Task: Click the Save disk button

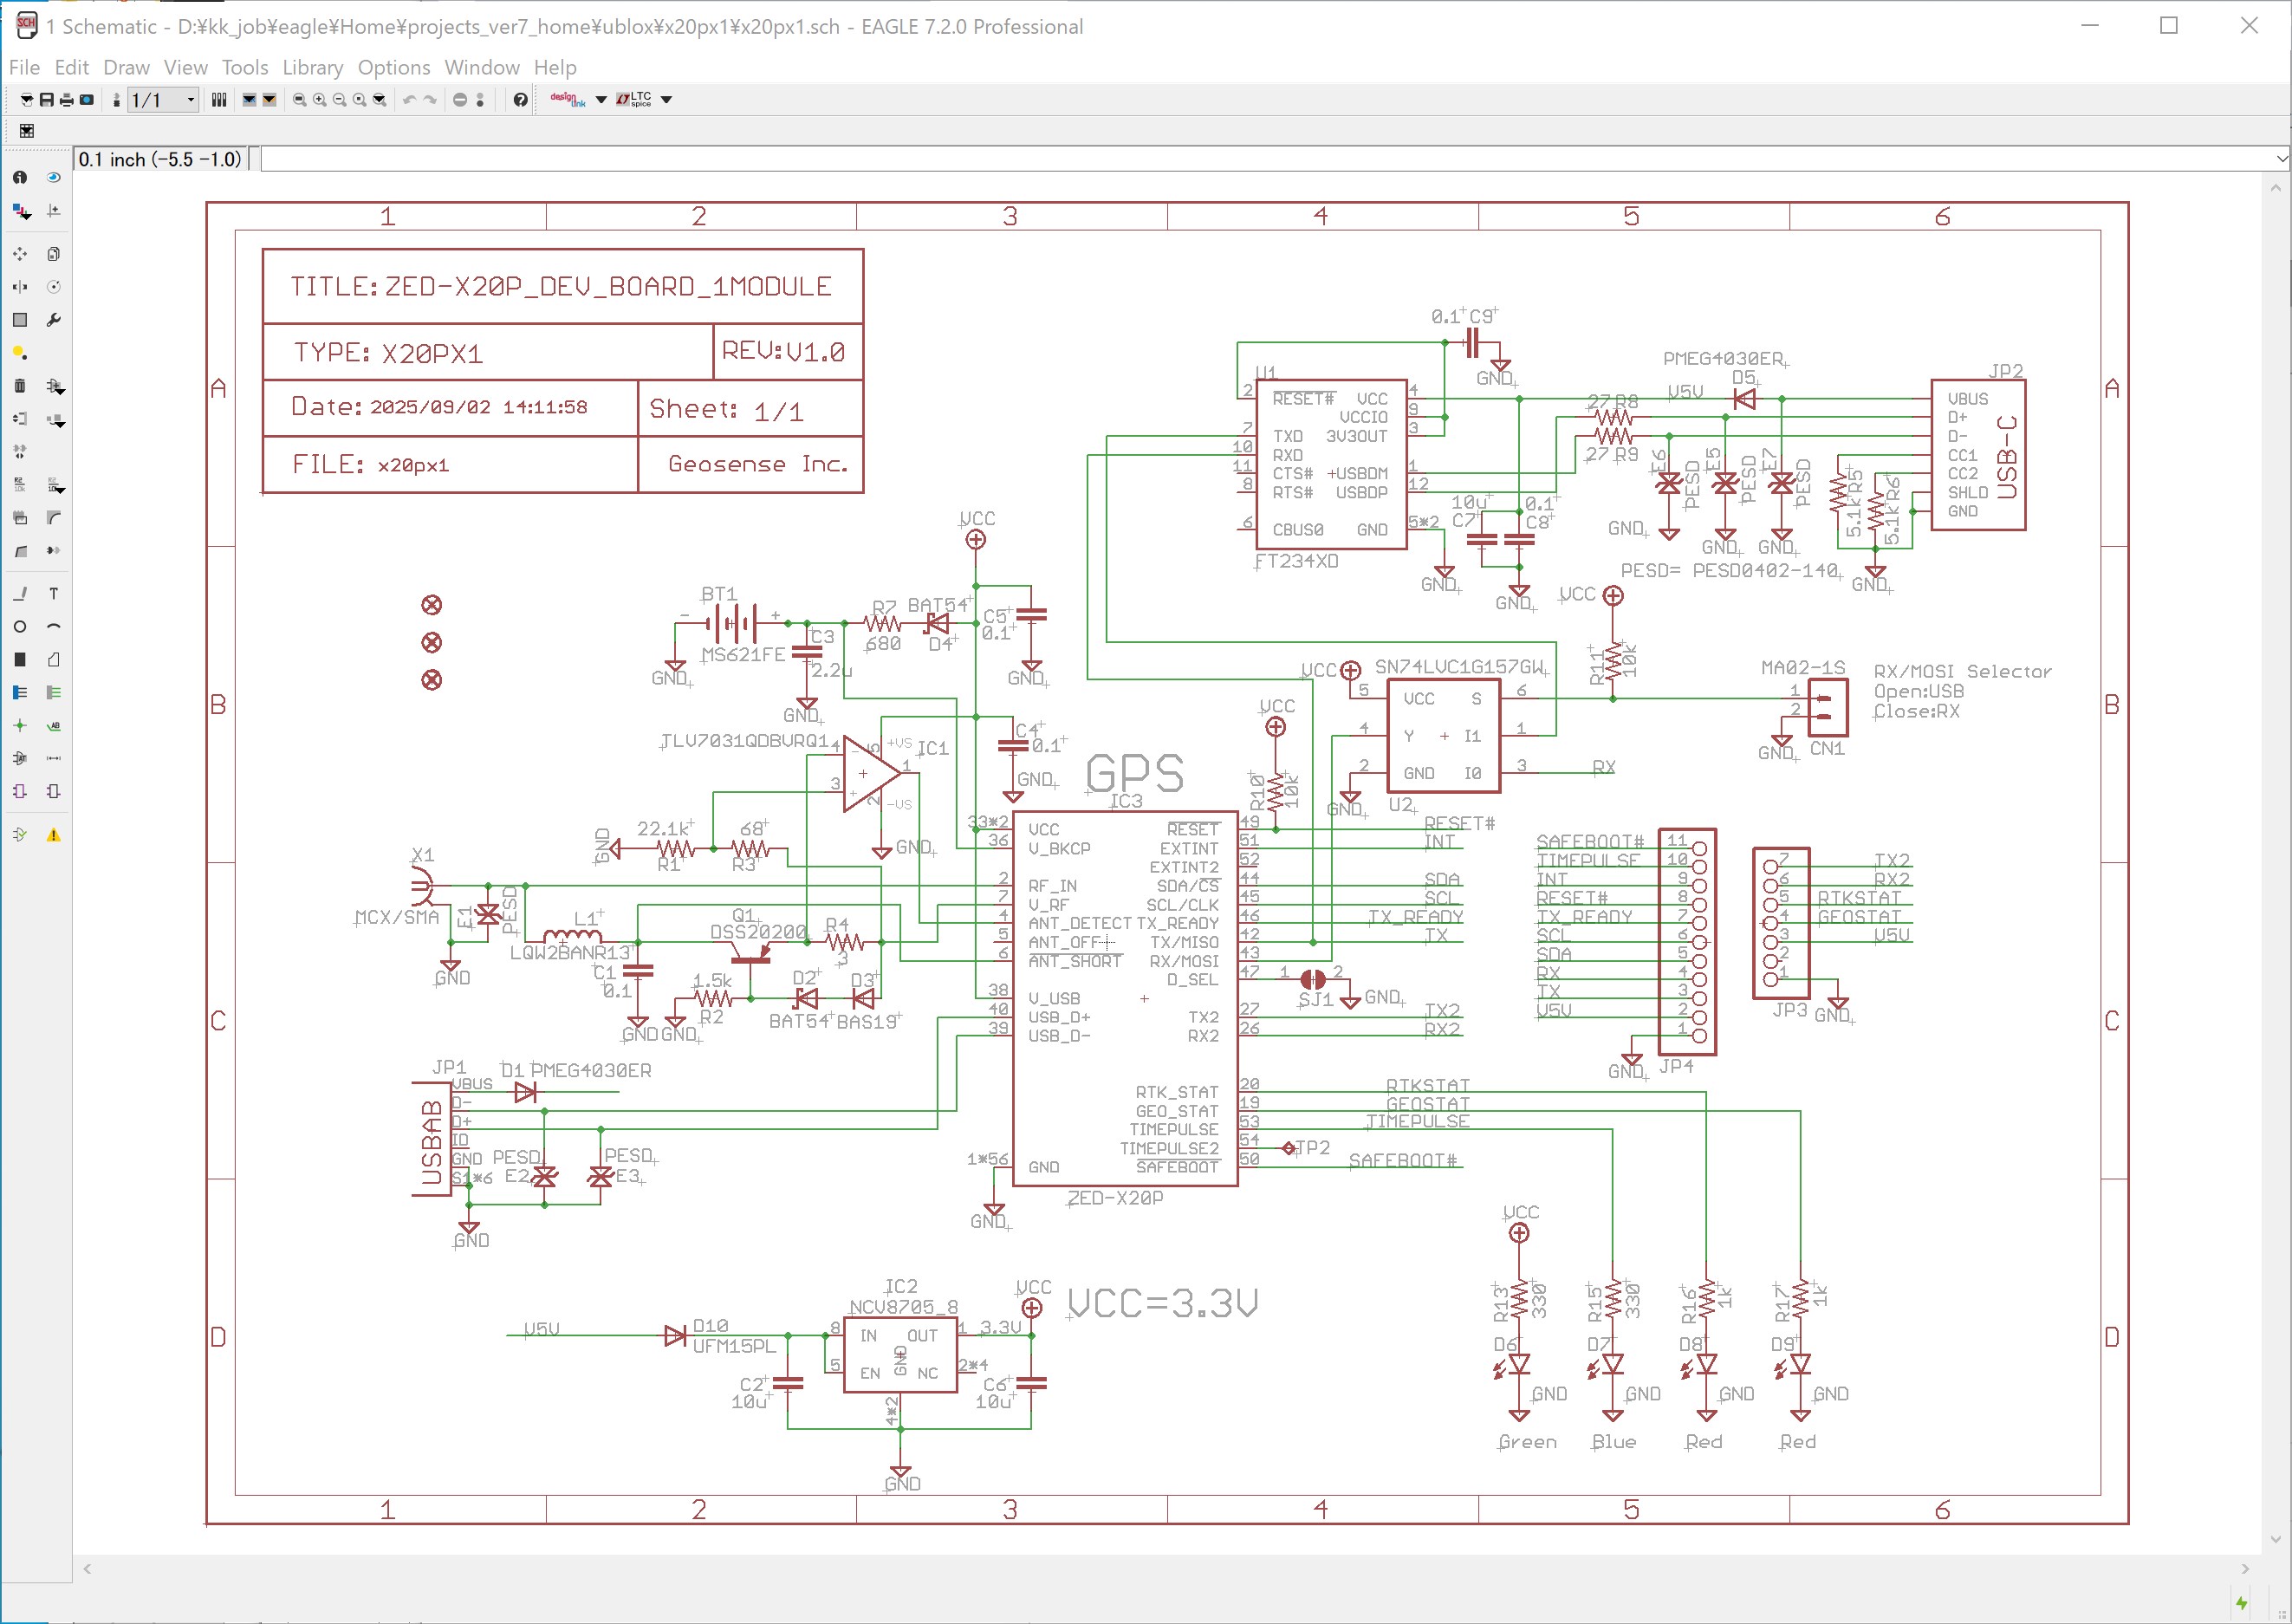Action: click(46, 100)
